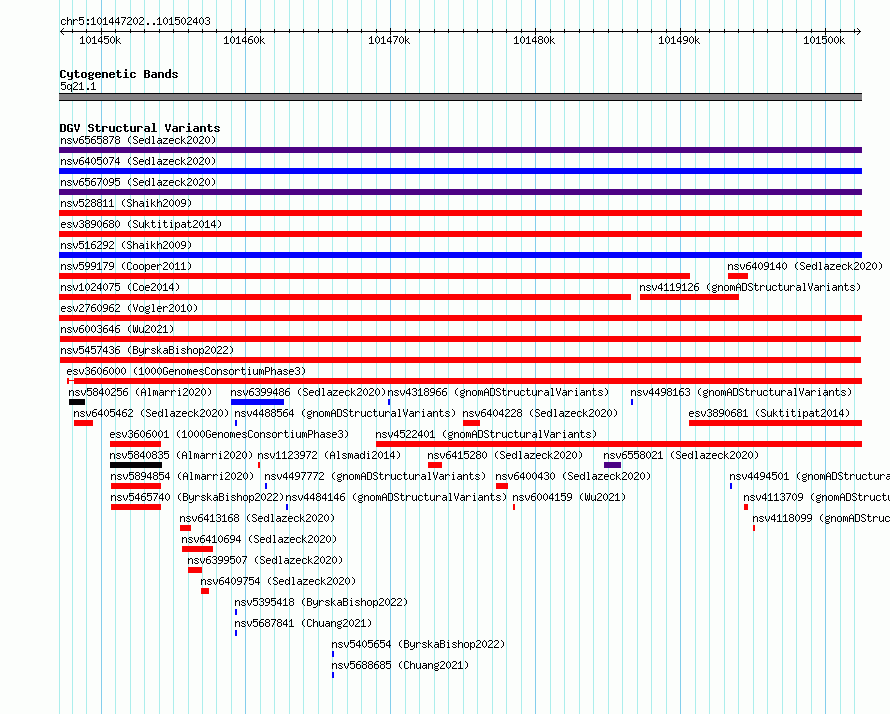This screenshot has width=890, height=714.
Task: Open nsv6409140 (Sedlazeck2020) variant label
Action: click(805, 266)
